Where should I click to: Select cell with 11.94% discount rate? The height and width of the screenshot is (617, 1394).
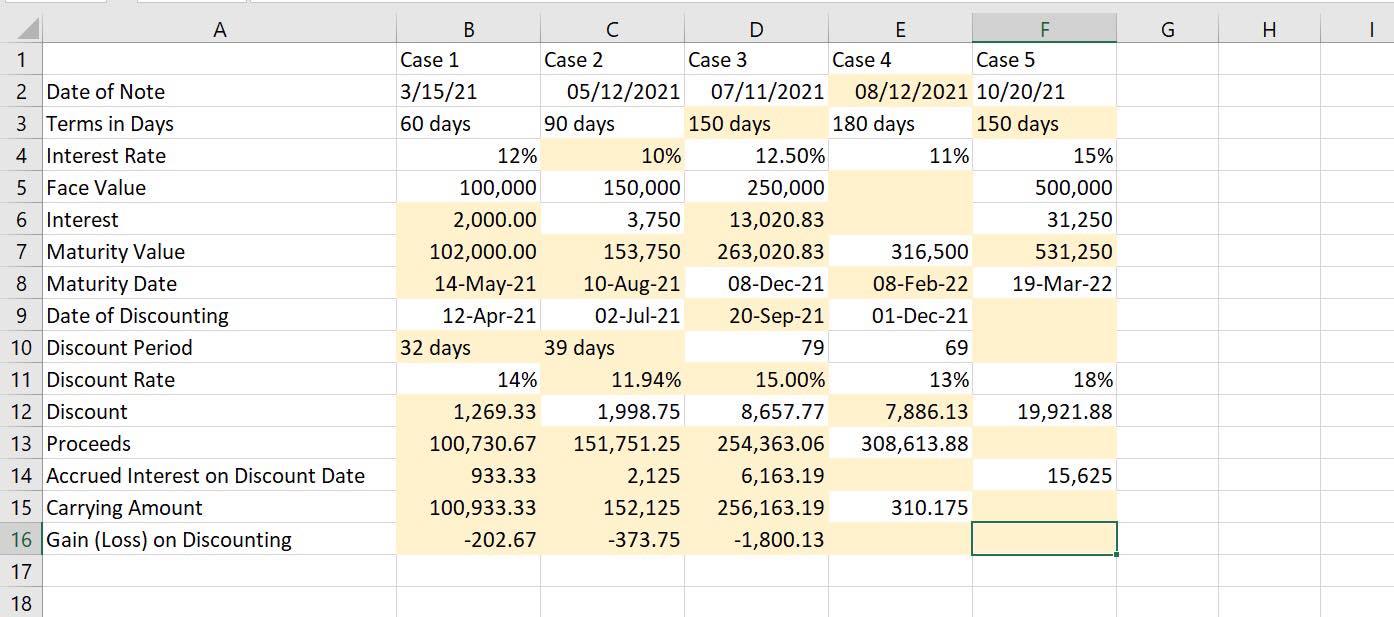pyautogui.click(x=612, y=379)
